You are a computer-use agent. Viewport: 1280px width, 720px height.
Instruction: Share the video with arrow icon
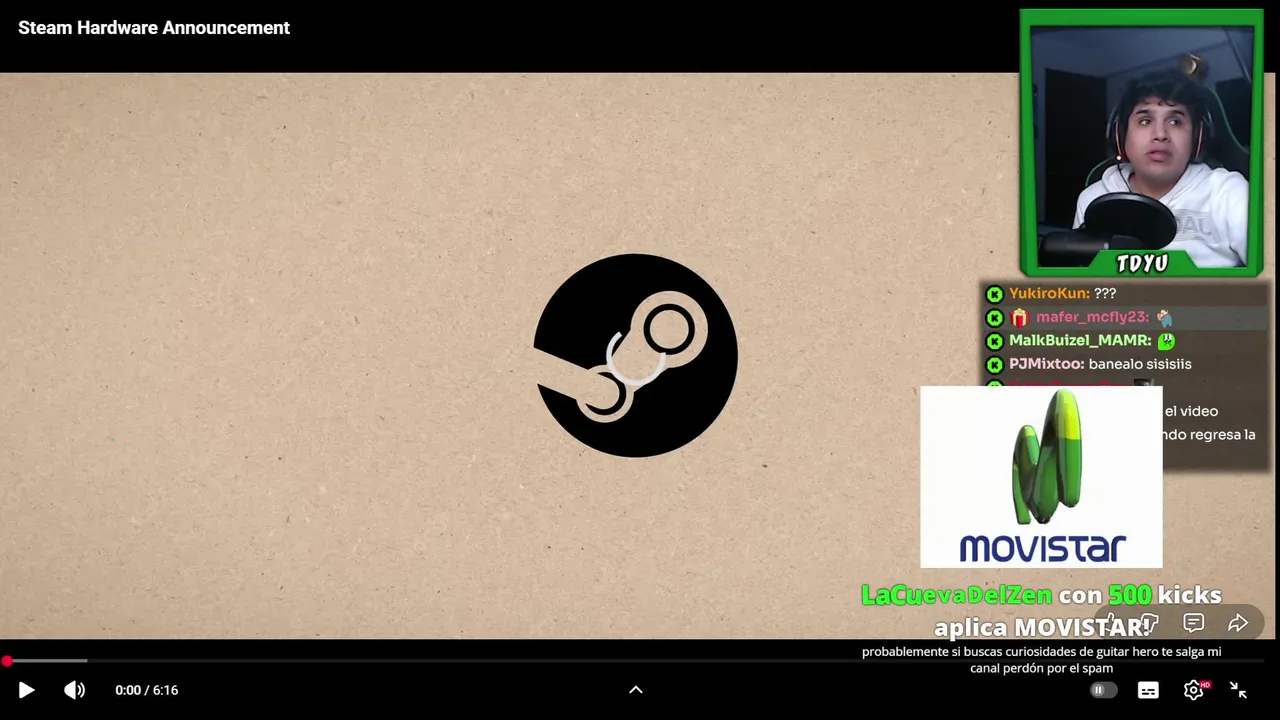point(1238,623)
